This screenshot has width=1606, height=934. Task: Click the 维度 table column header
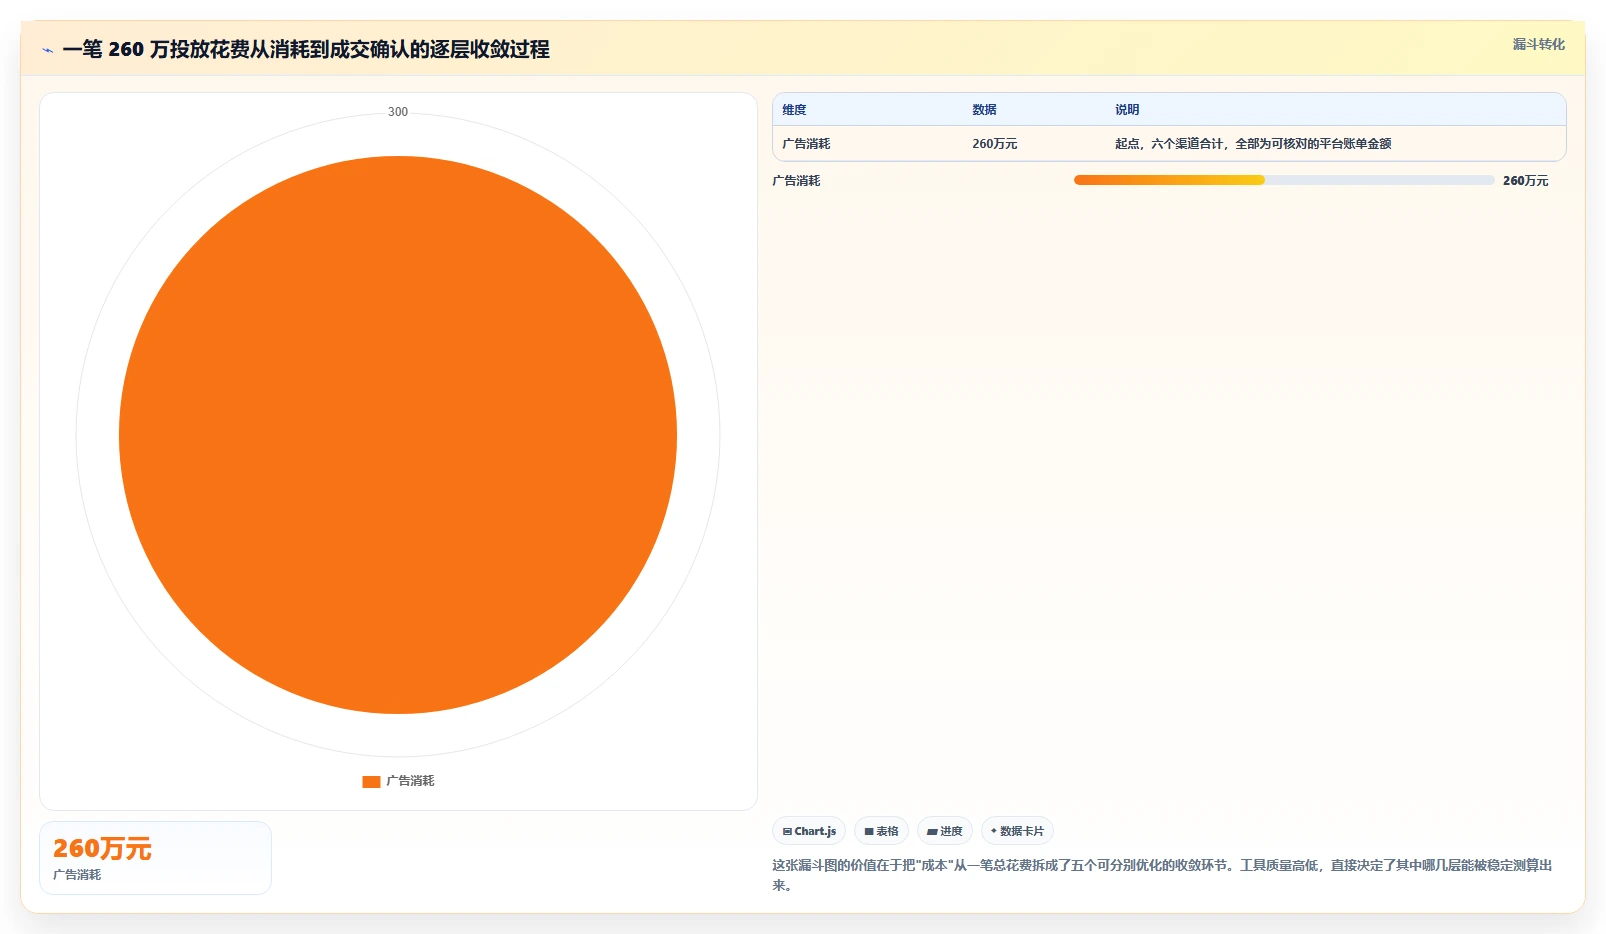point(794,110)
